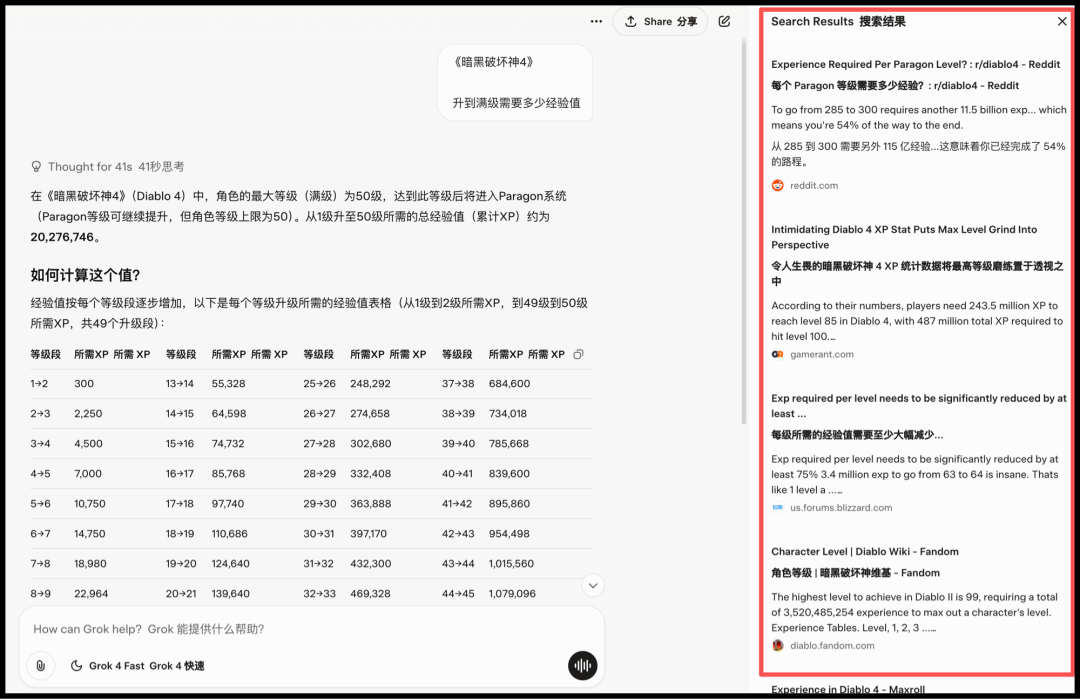1080x699 pixels.
Task: Click the moon icon beside Grok 4 Fast
Action: 76,666
